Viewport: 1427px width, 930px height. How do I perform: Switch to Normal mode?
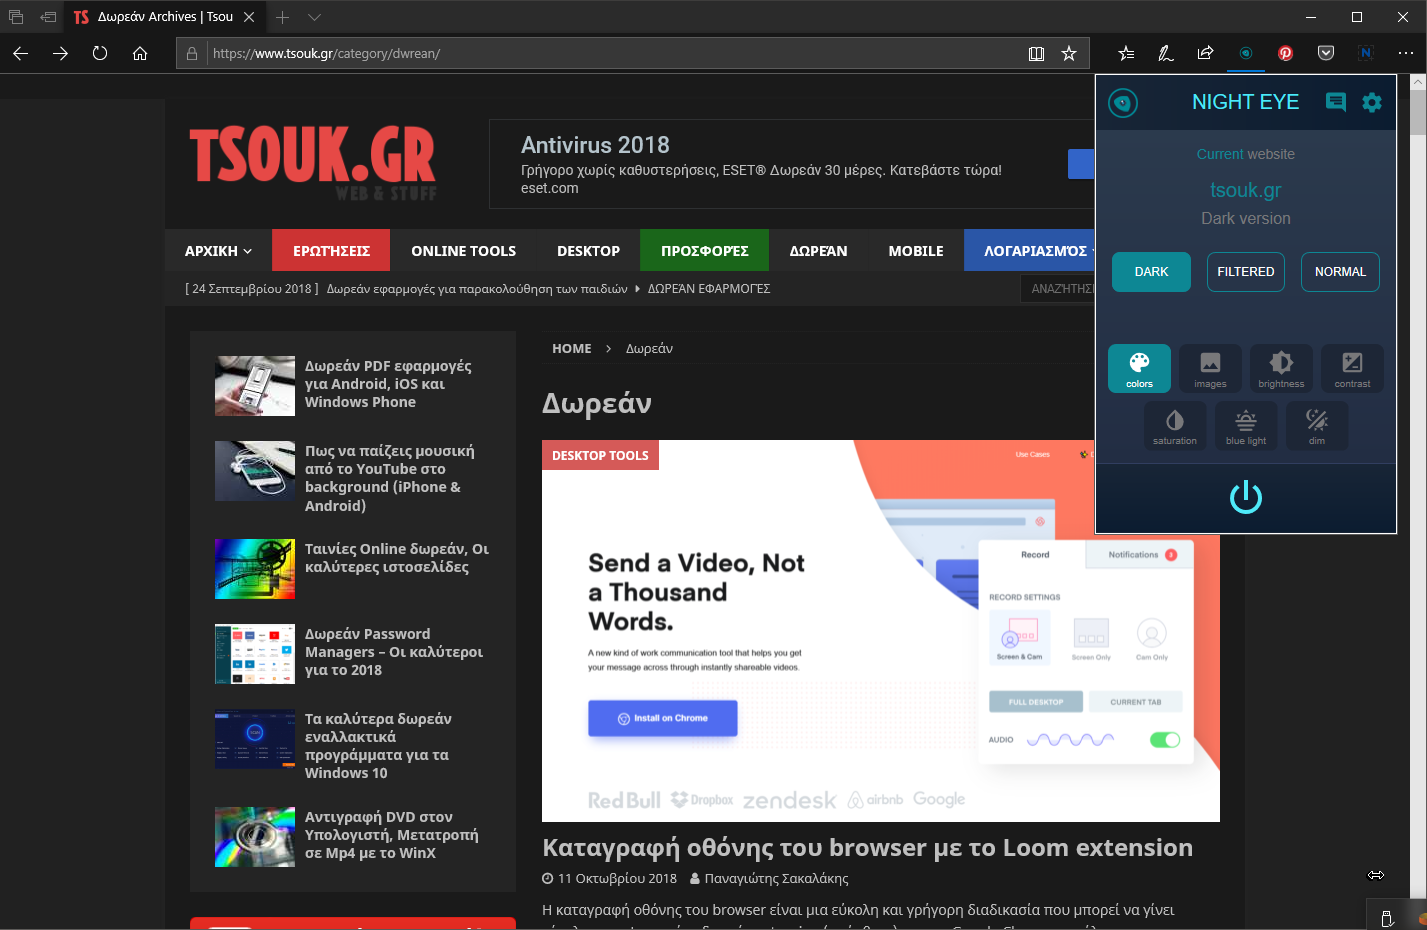point(1340,272)
